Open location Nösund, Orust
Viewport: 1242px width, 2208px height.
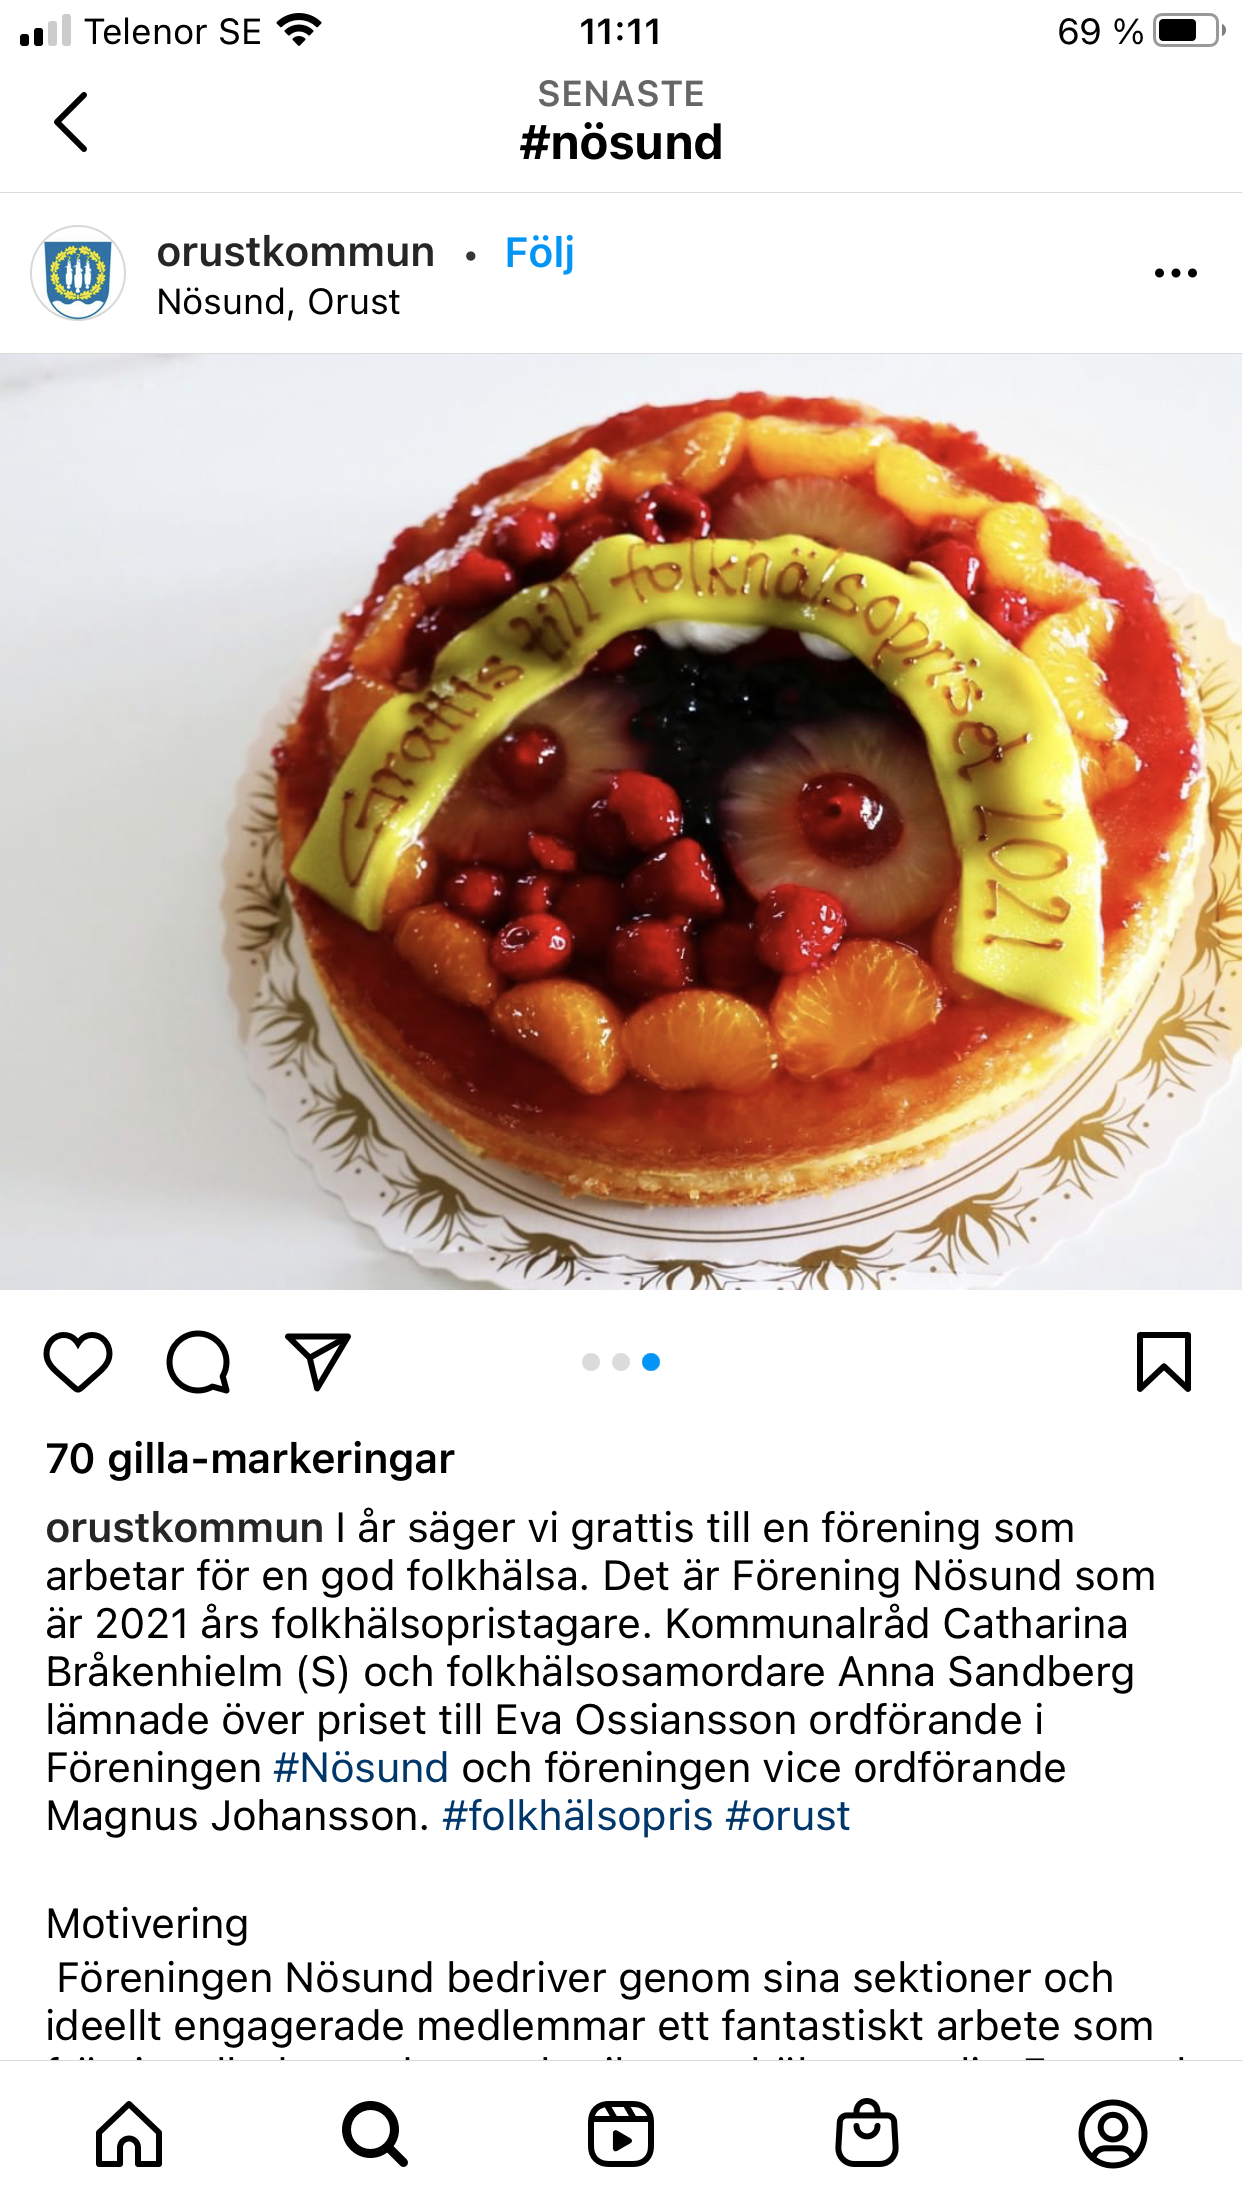click(x=278, y=302)
